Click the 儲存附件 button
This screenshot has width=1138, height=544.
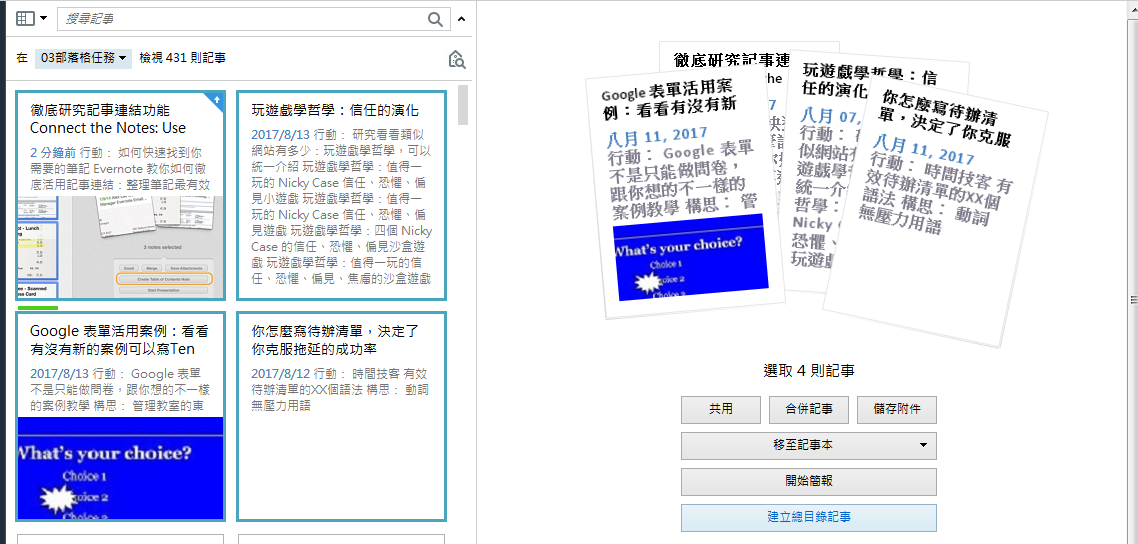tap(897, 410)
